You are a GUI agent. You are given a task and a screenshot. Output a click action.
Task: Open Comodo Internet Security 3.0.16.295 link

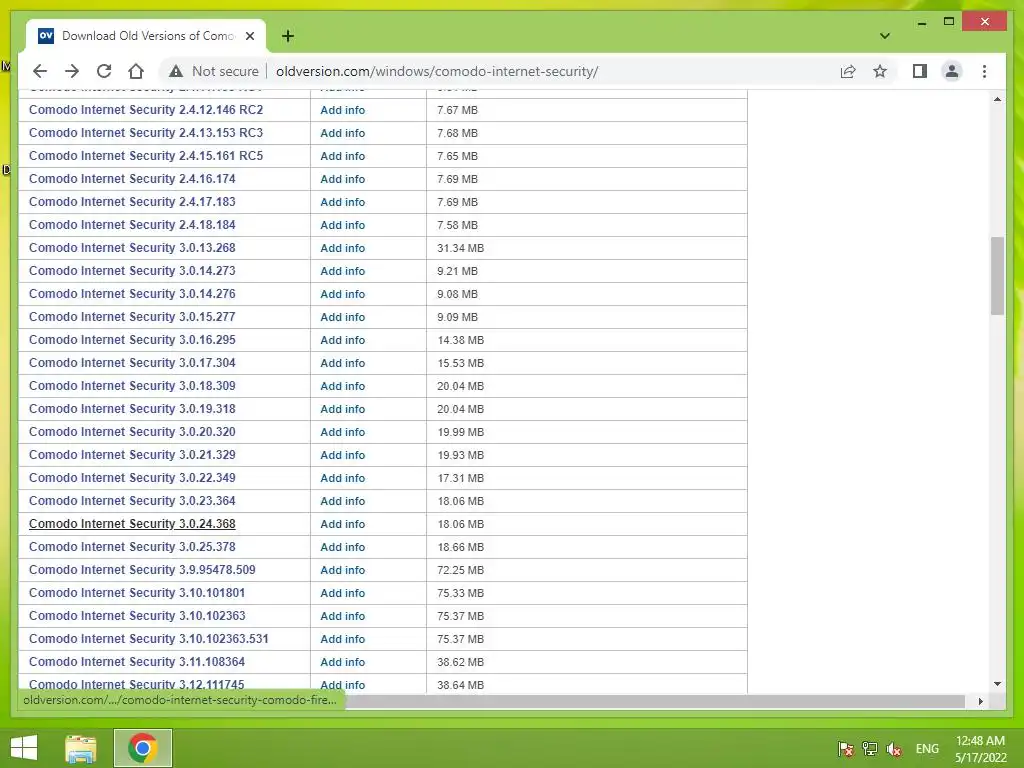[x=132, y=340]
